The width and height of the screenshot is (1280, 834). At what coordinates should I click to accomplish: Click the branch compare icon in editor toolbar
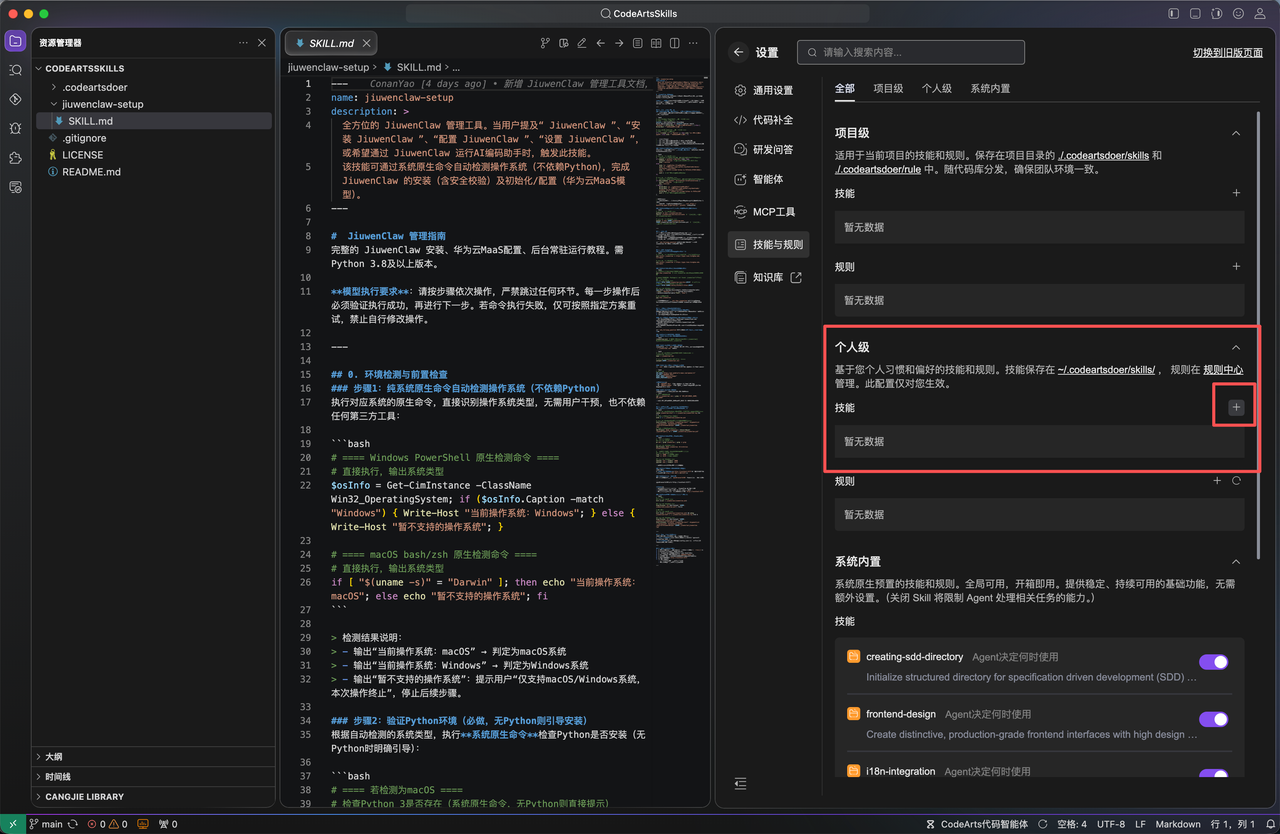(545, 43)
